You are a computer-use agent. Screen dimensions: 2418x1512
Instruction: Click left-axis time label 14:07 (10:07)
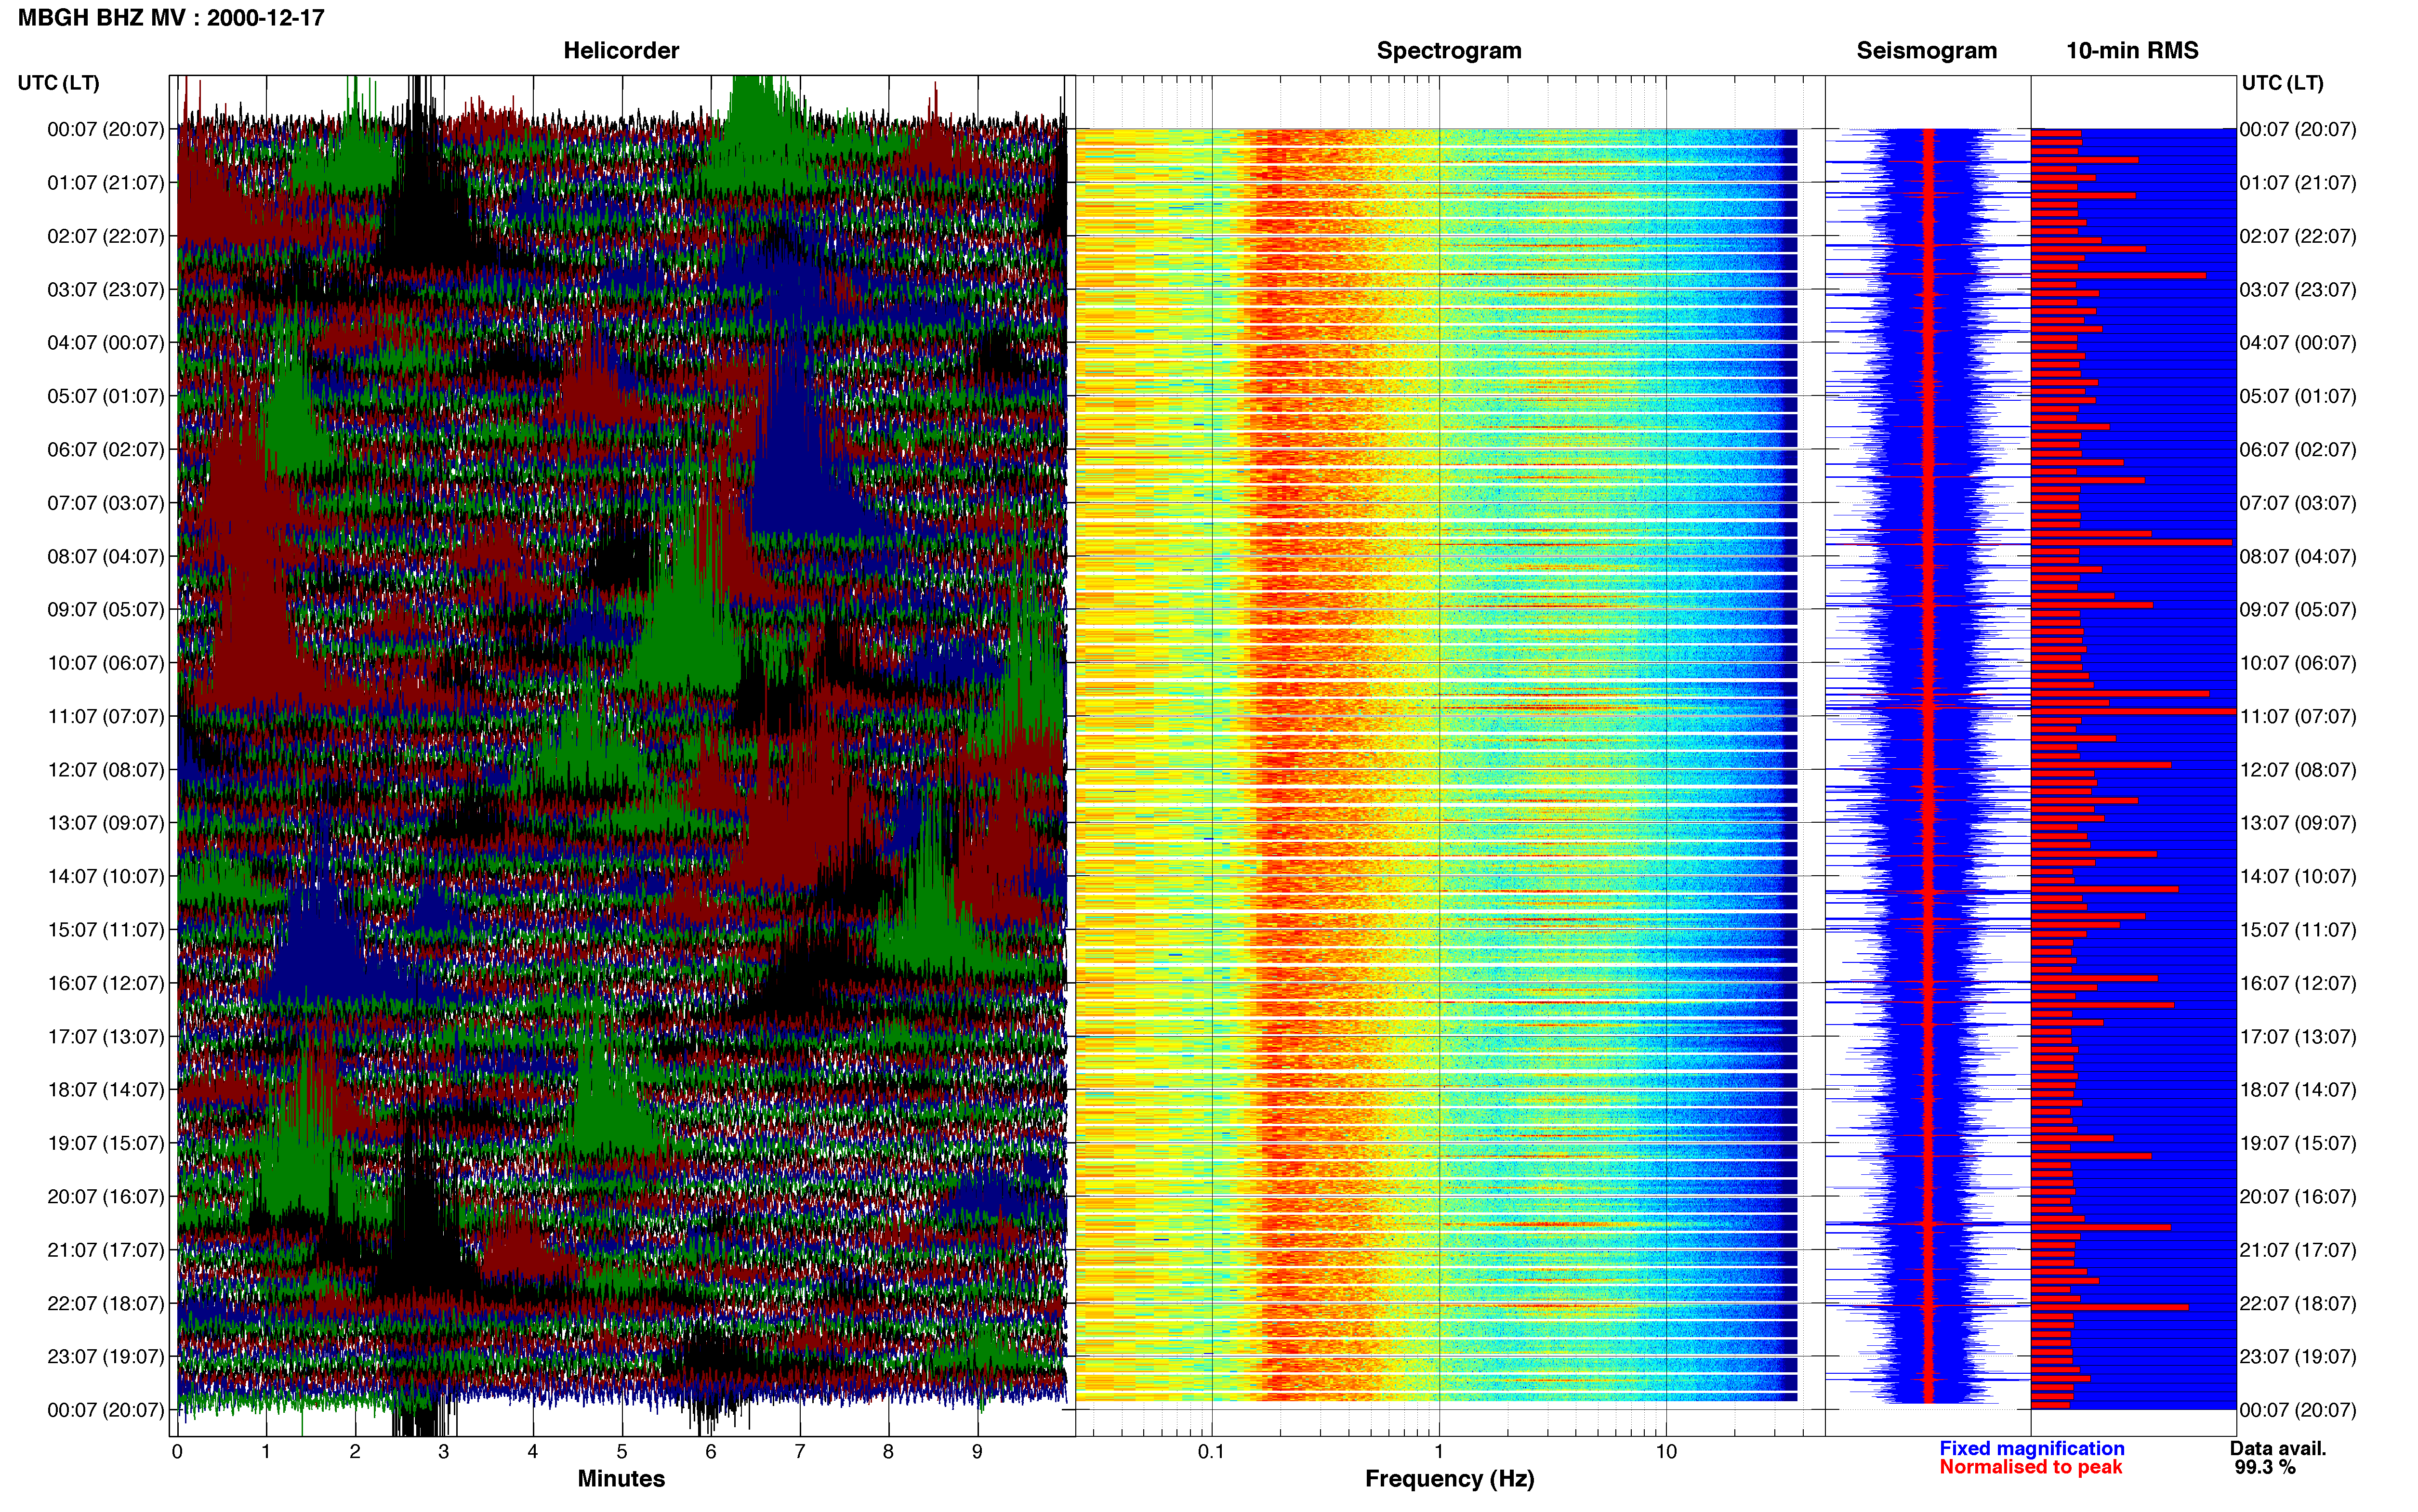coord(105,876)
